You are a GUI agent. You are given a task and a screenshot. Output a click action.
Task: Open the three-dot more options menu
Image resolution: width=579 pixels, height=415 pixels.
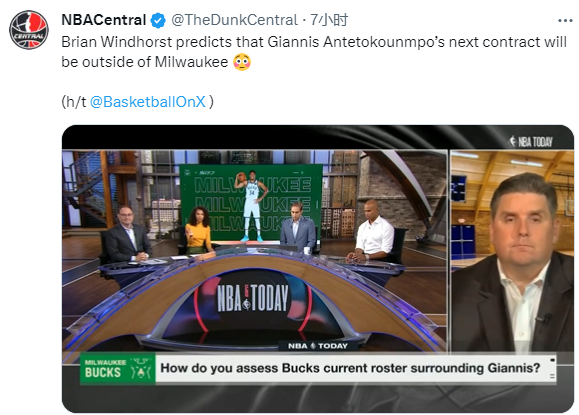565,21
